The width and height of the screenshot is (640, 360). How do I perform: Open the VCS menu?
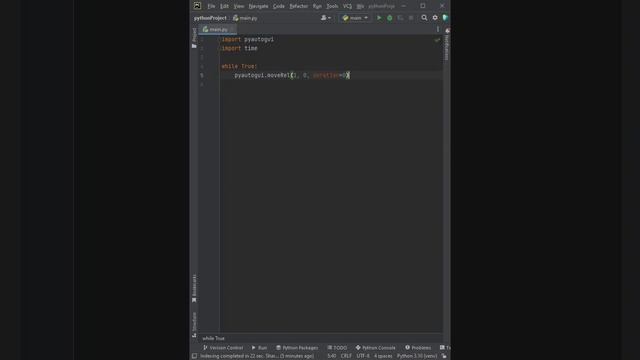click(347, 6)
